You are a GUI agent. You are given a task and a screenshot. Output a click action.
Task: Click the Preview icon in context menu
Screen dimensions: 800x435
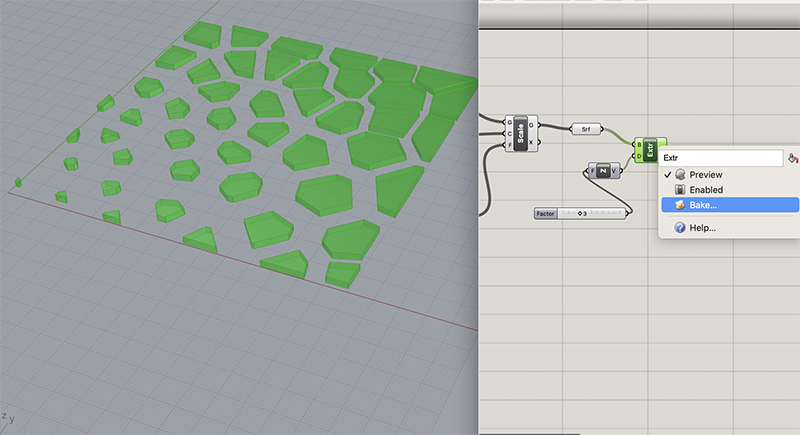coord(680,175)
